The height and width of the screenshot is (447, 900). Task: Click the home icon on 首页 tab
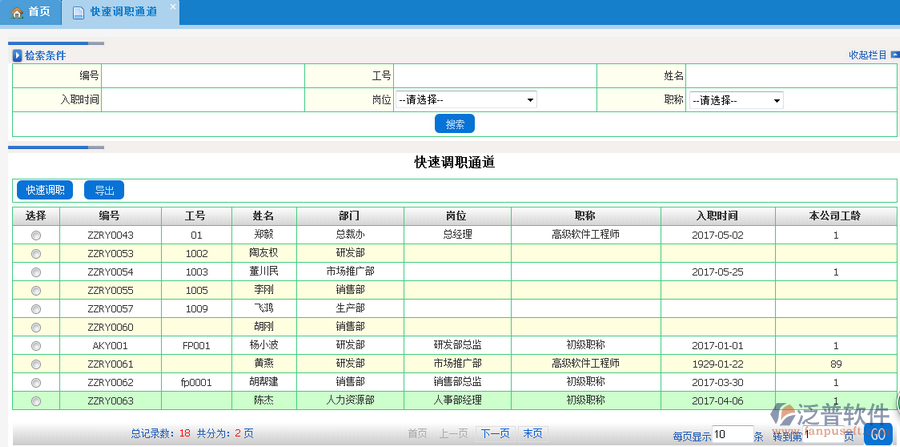coord(17,12)
